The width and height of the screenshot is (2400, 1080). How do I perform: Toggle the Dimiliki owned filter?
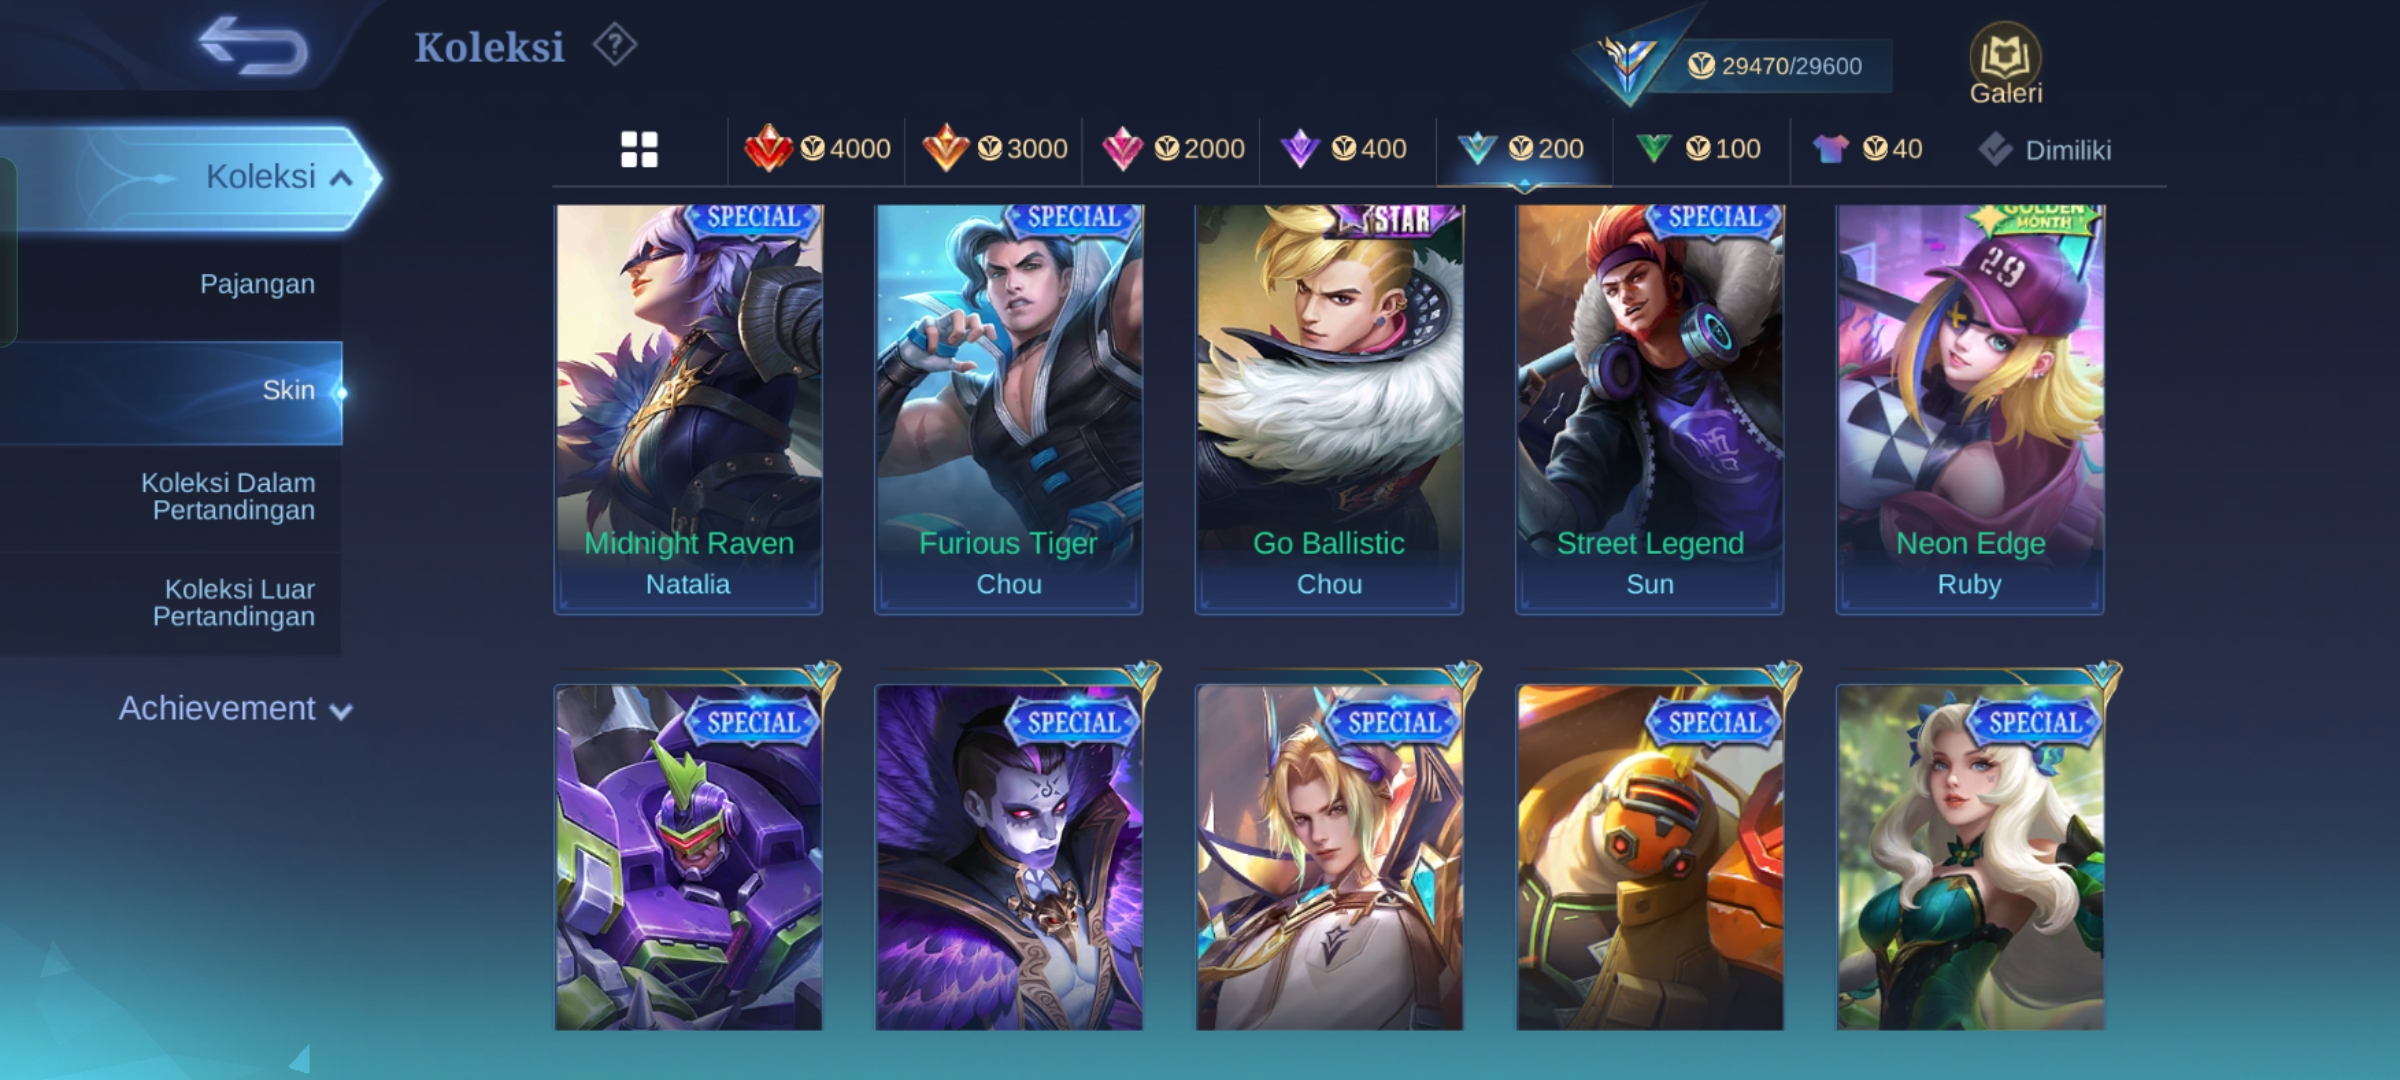[2045, 150]
